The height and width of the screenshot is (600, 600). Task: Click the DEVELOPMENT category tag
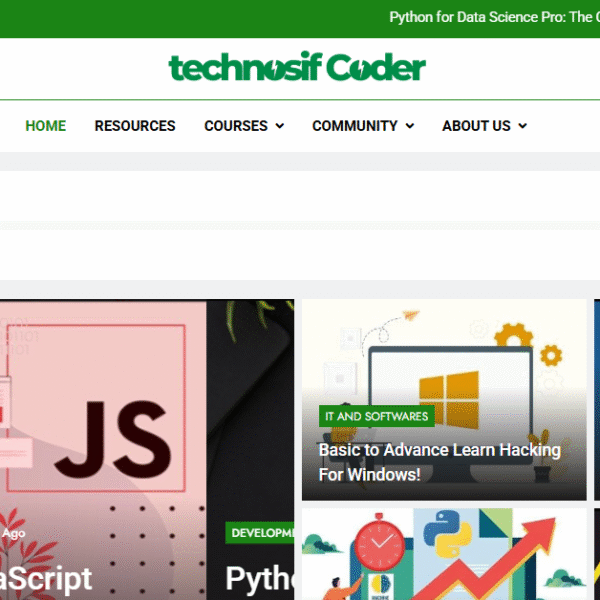coord(262,533)
